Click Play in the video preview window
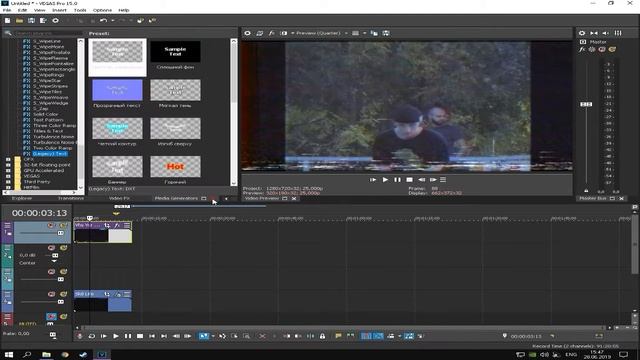The image size is (640, 360). pyautogui.click(x=385, y=180)
